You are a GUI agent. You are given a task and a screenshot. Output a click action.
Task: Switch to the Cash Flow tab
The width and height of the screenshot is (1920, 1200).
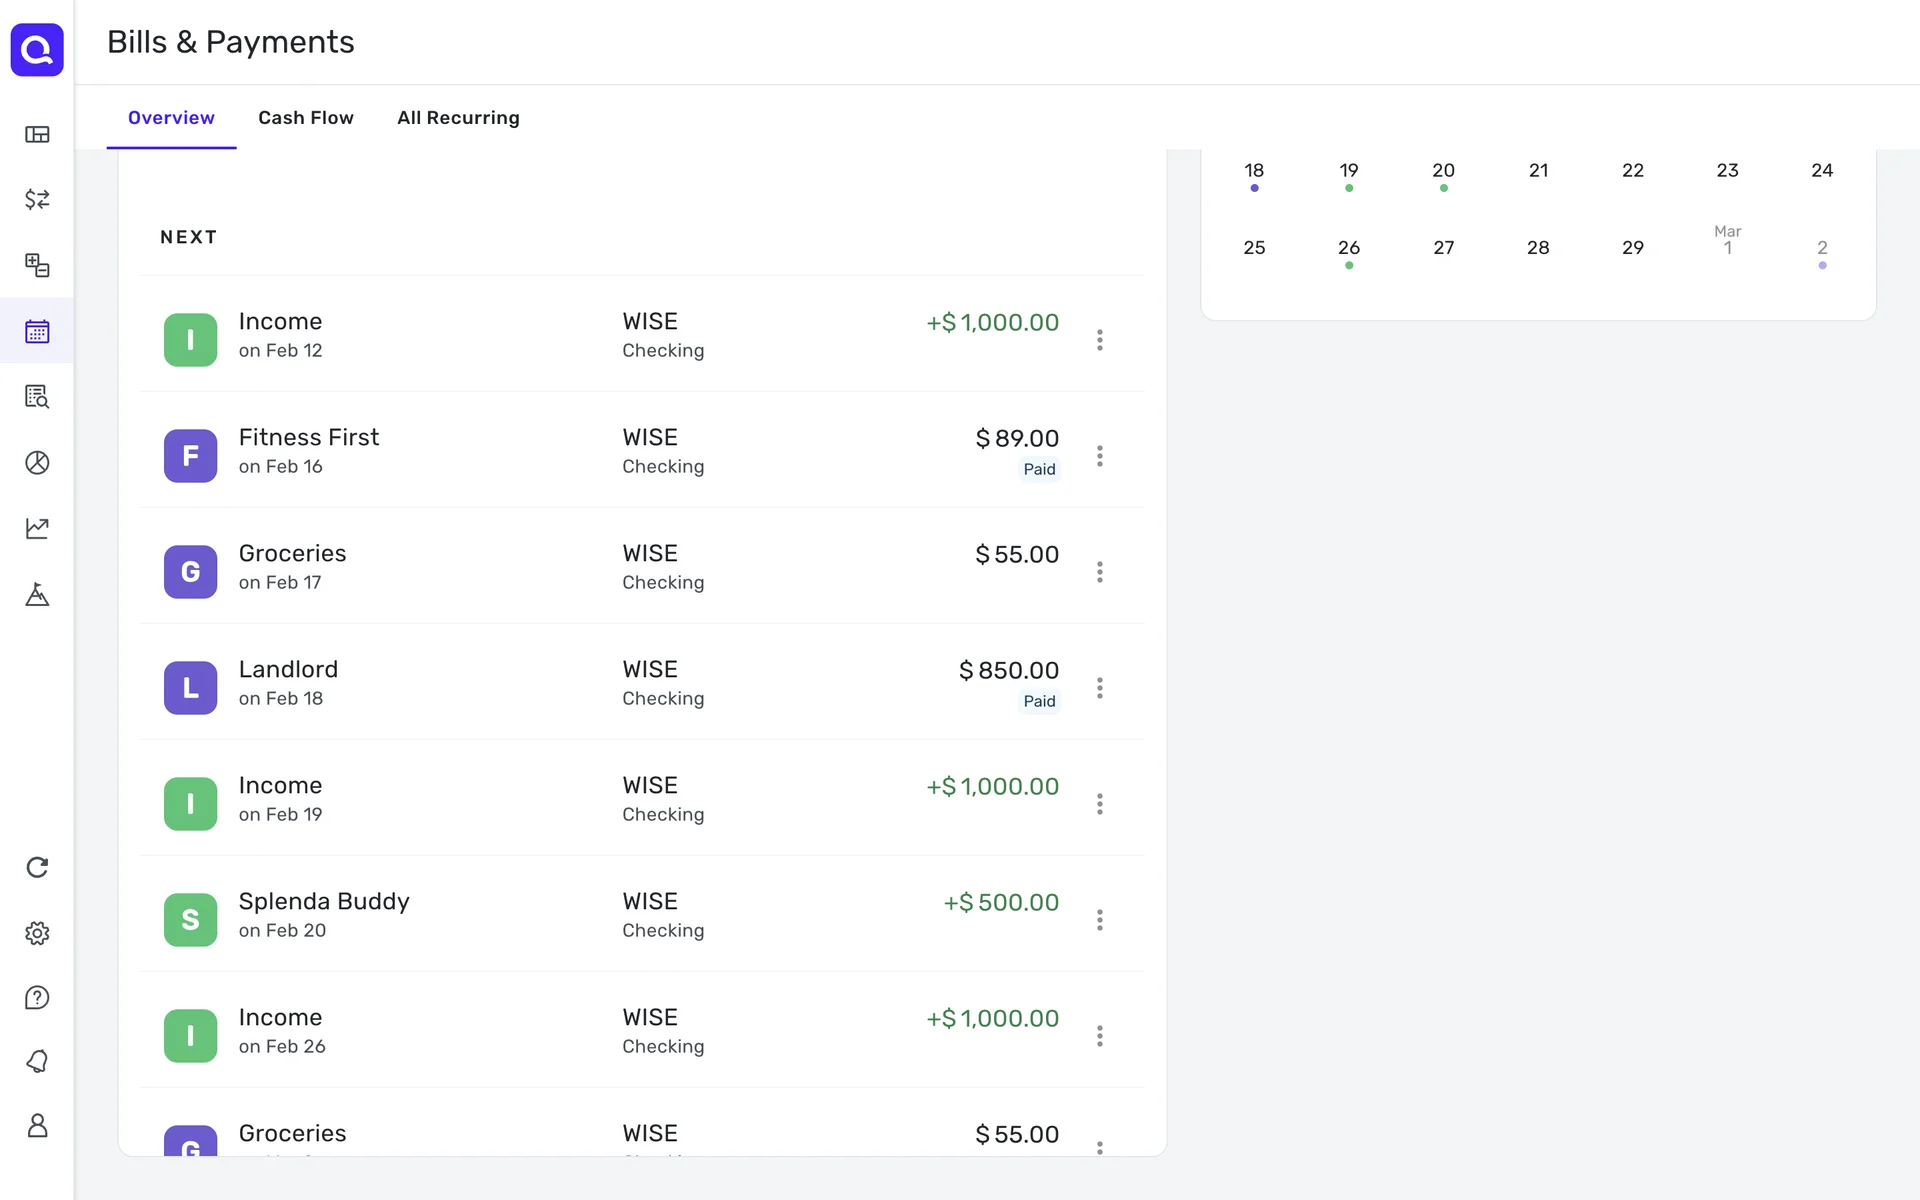coord(305,118)
